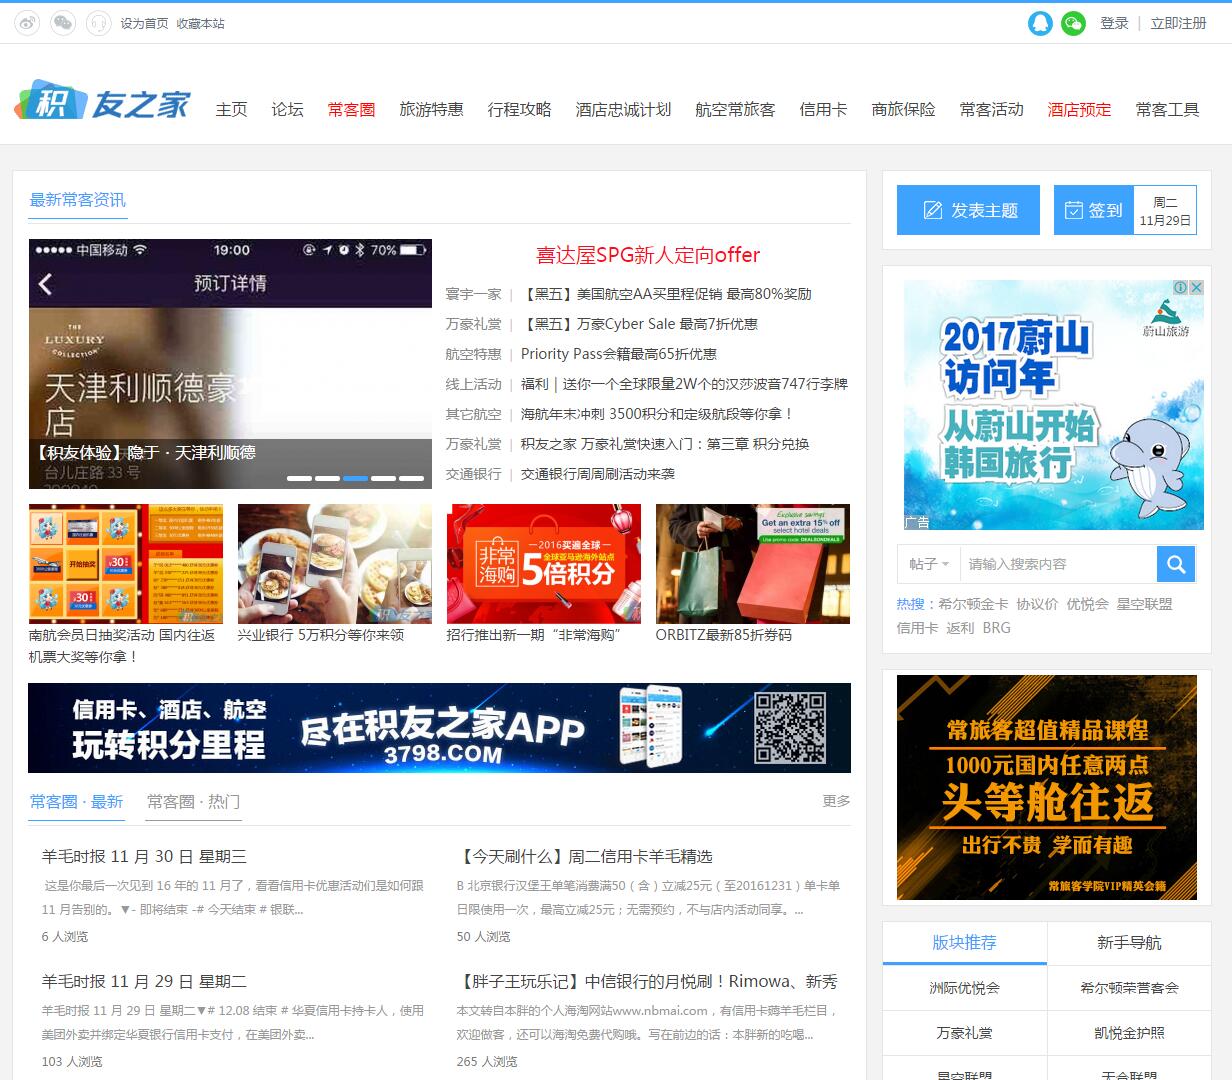Open Priority Pass会籍 article link
This screenshot has height=1080, width=1232.
point(619,354)
